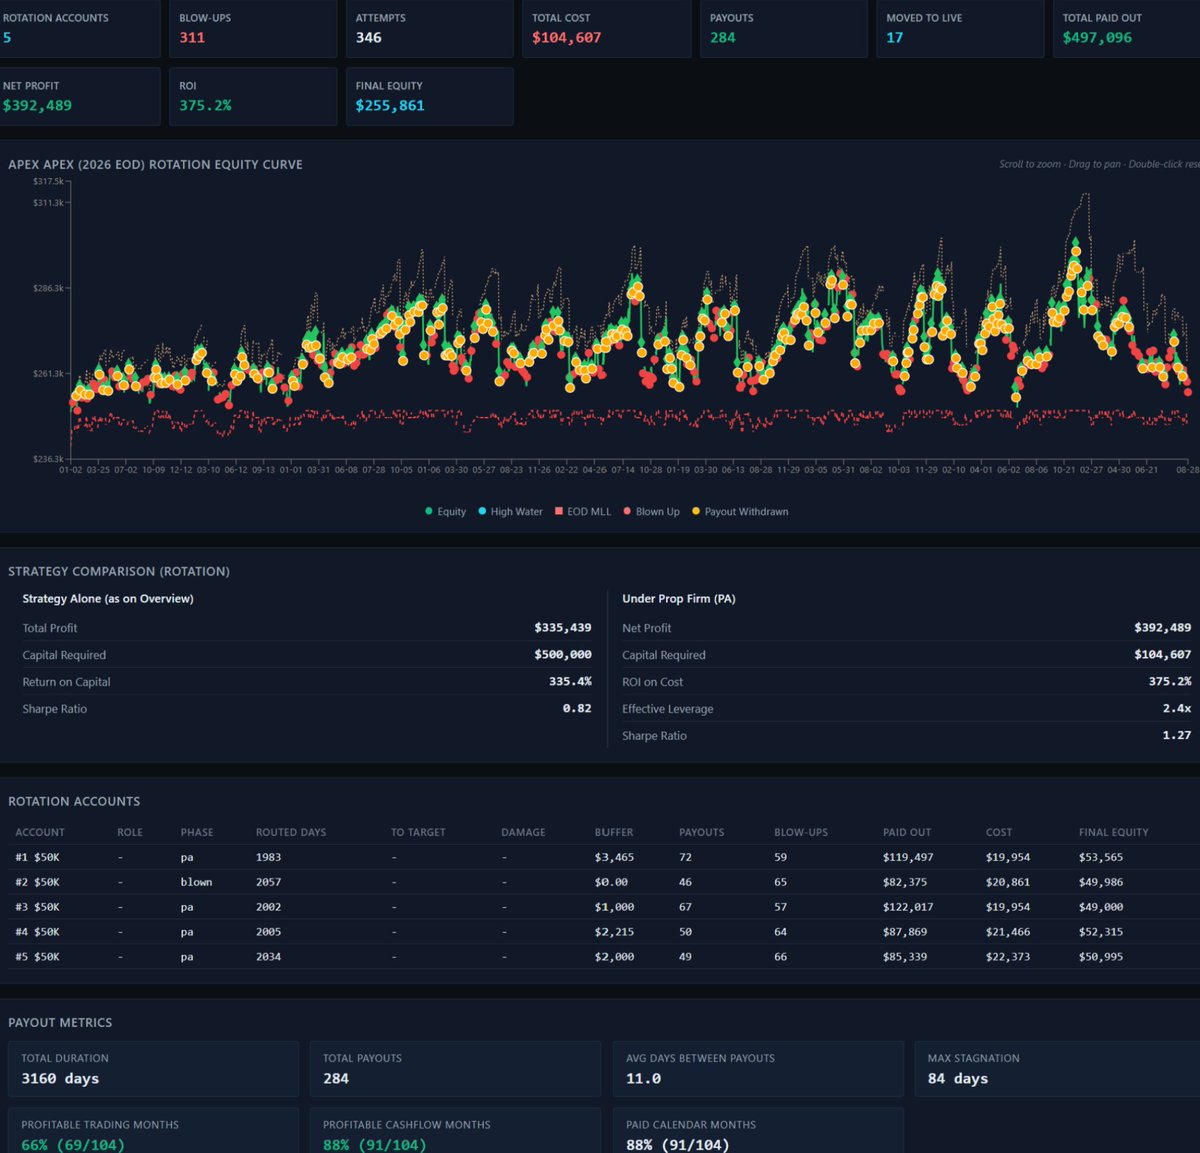1200x1153 pixels.
Task: Click the $286.3k y-axis gridline label
Action: coord(48,288)
